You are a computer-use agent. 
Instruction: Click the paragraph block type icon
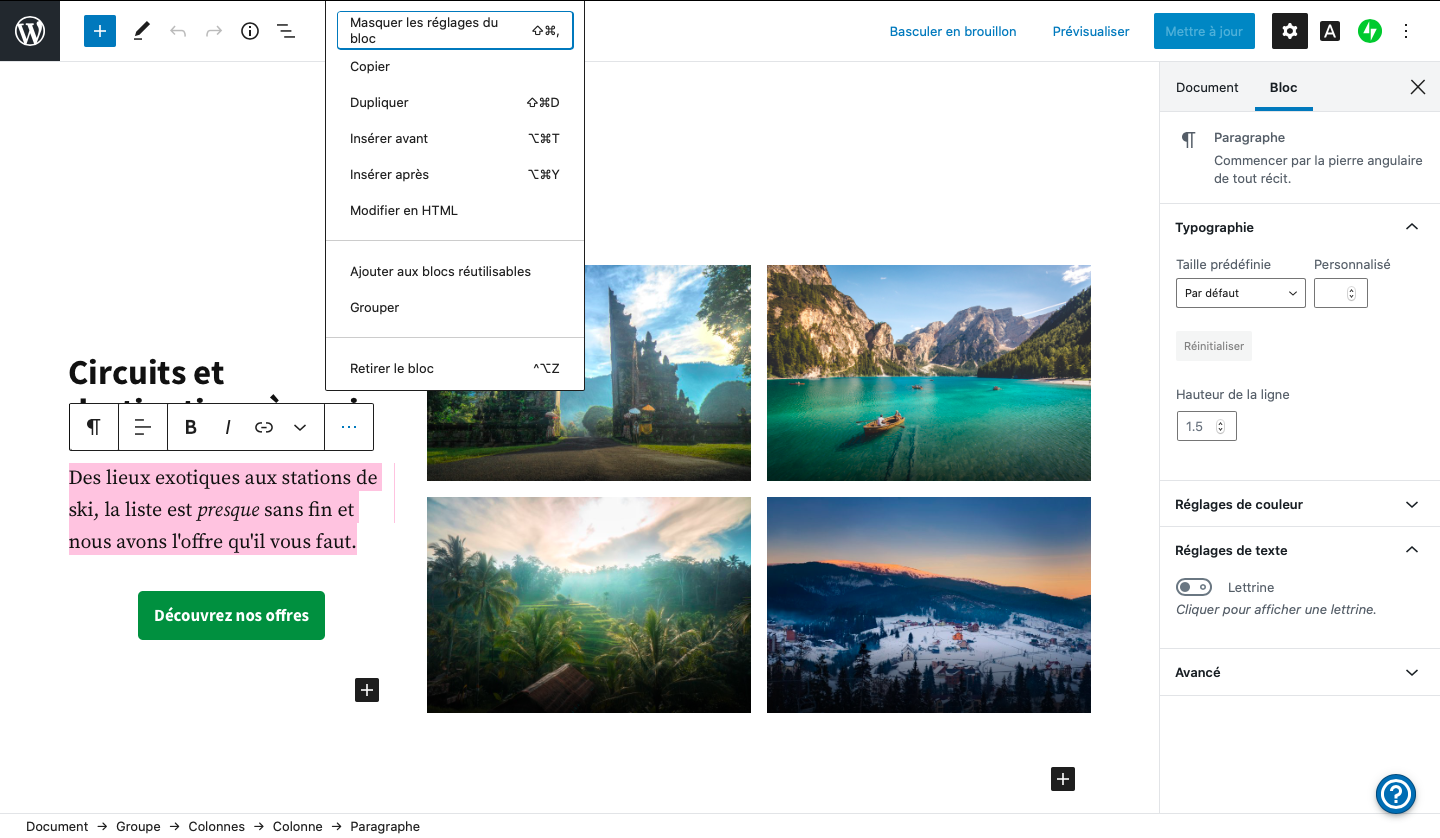(x=93, y=427)
